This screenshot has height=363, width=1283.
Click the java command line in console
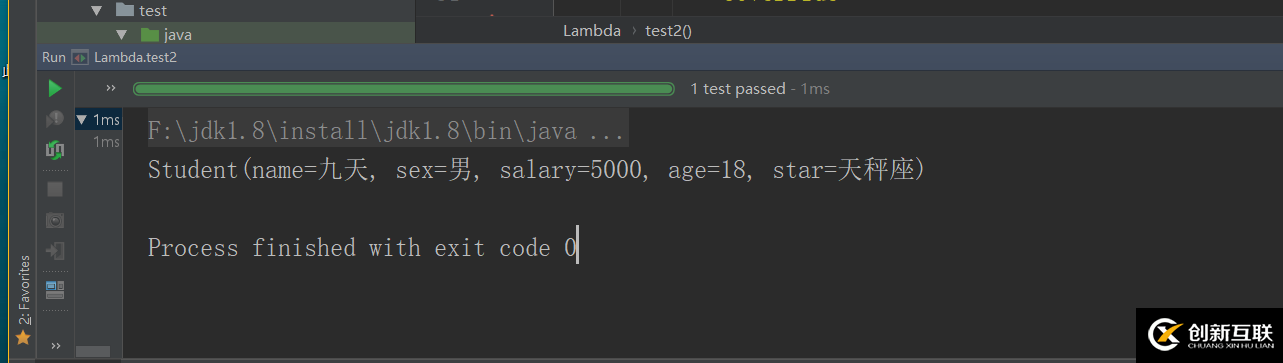coord(387,131)
